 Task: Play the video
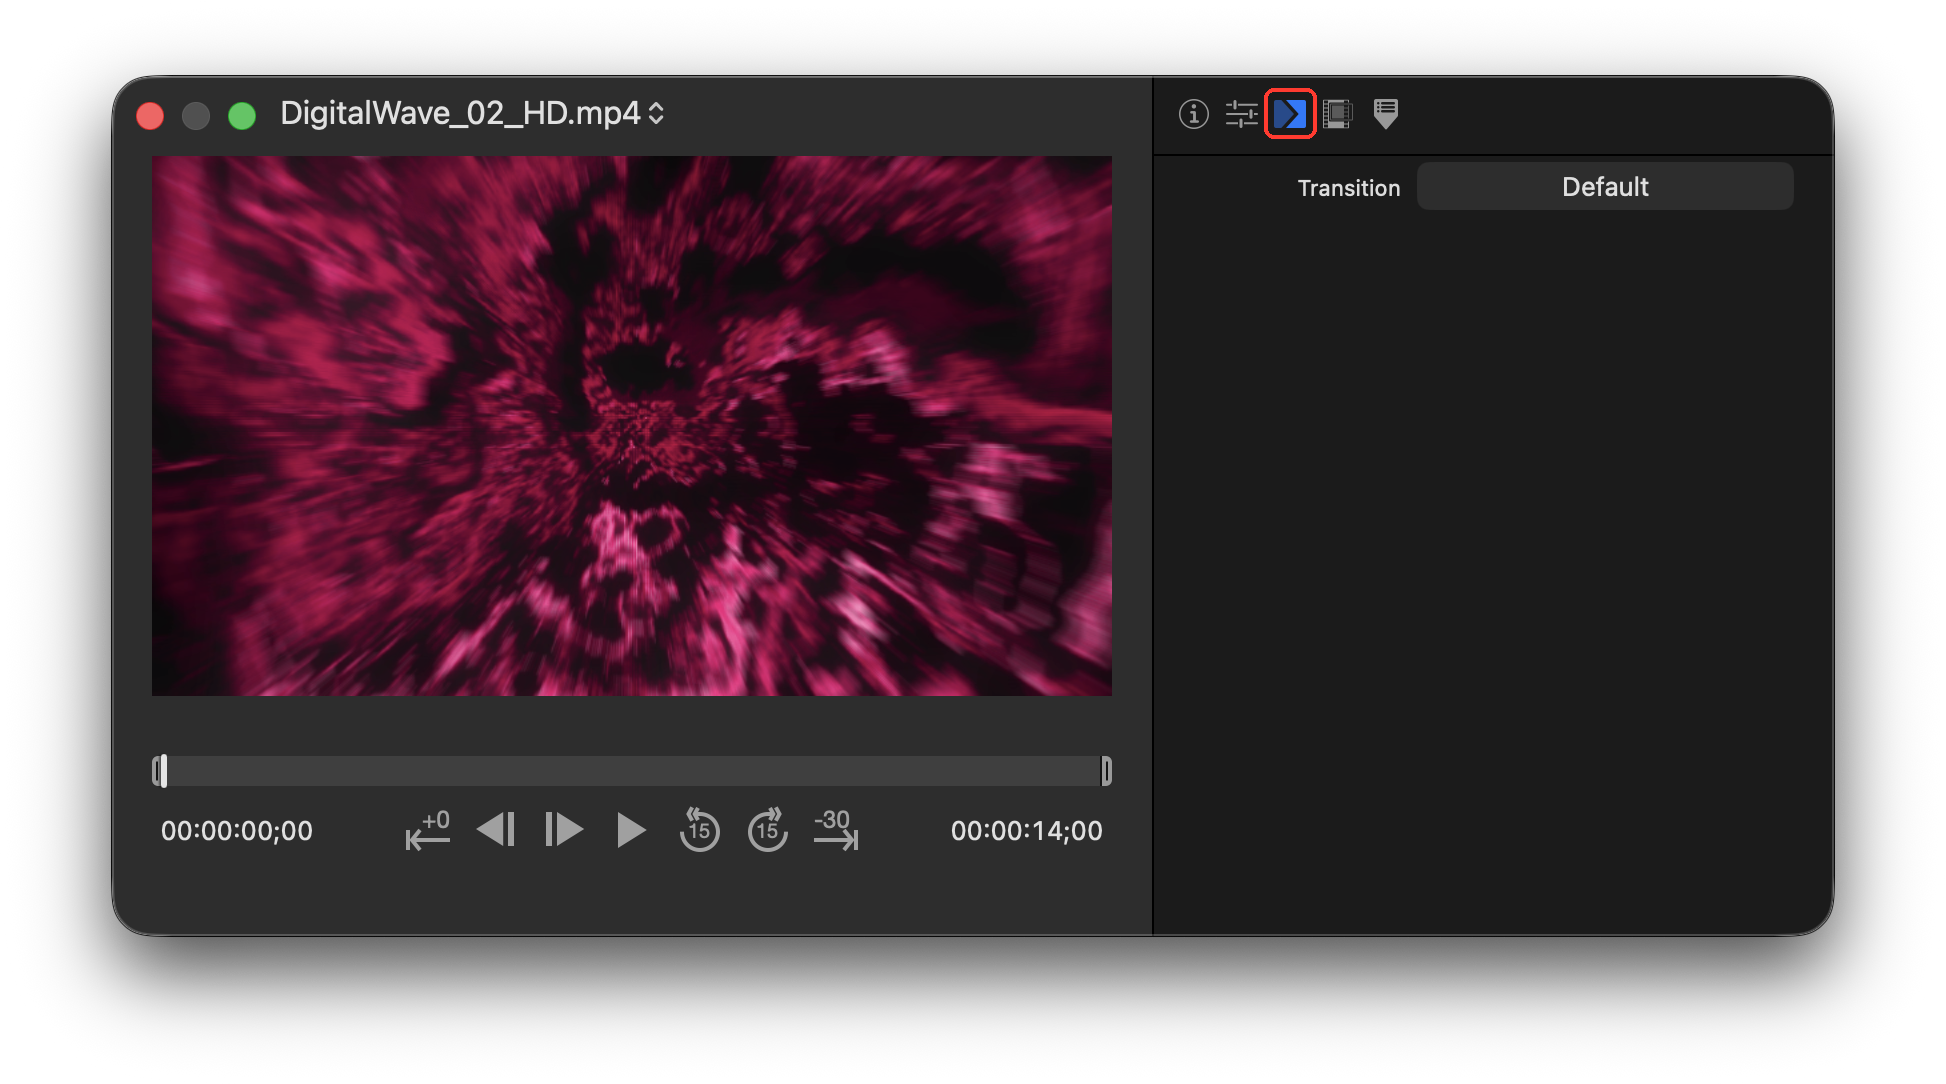point(631,830)
